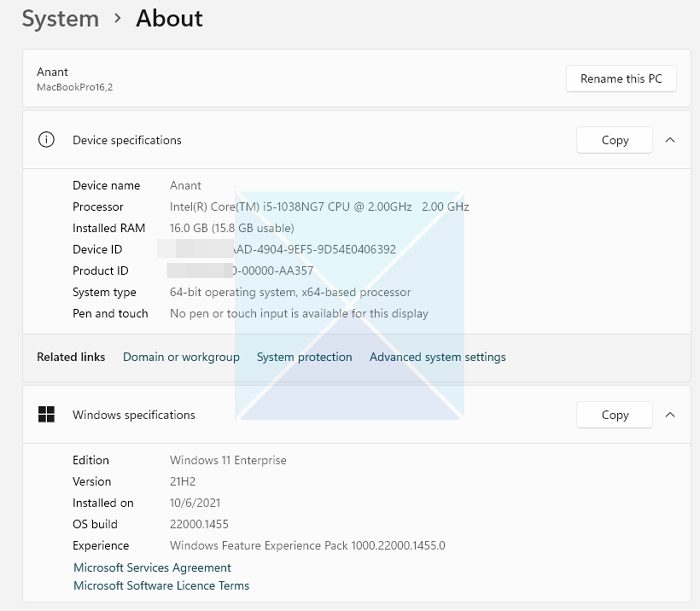The width and height of the screenshot is (700, 611).
Task: Select the Device ID value ending 9D54E0406392
Action: 315,249
